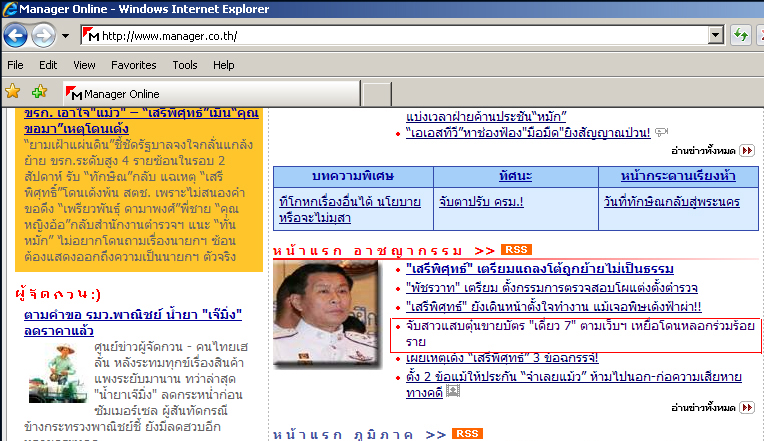Open the File menu
The height and width of the screenshot is (441, 764).
pyautogui.click(x=15, y=65)
